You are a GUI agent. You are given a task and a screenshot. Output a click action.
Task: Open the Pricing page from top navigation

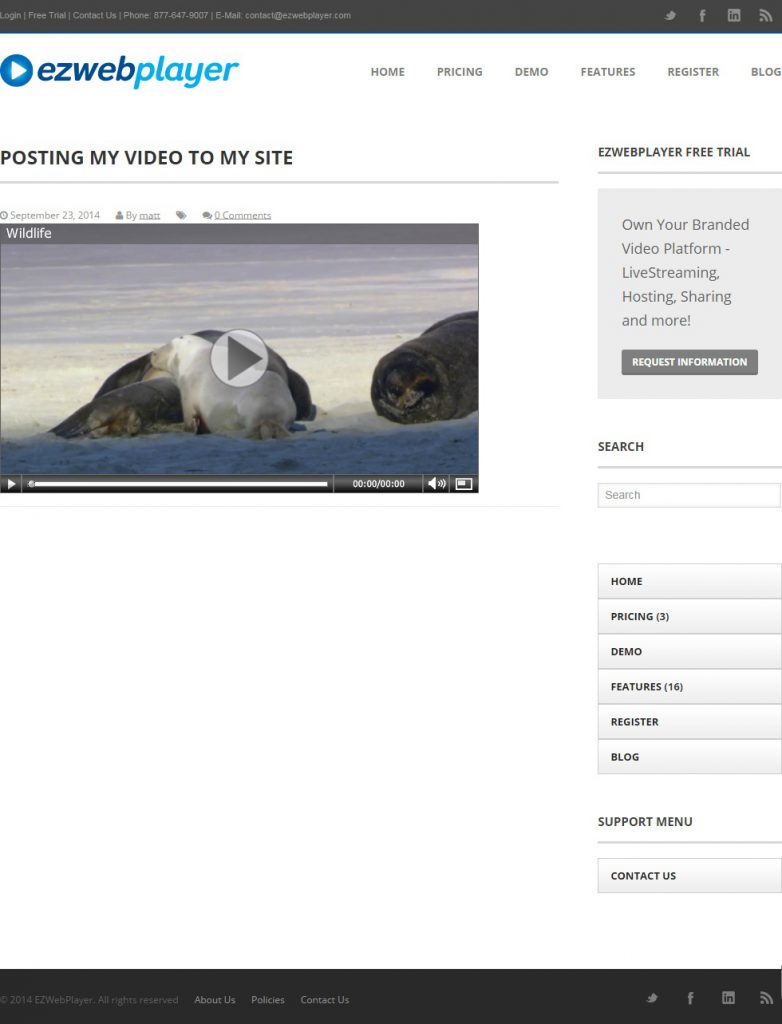(459, 72)
